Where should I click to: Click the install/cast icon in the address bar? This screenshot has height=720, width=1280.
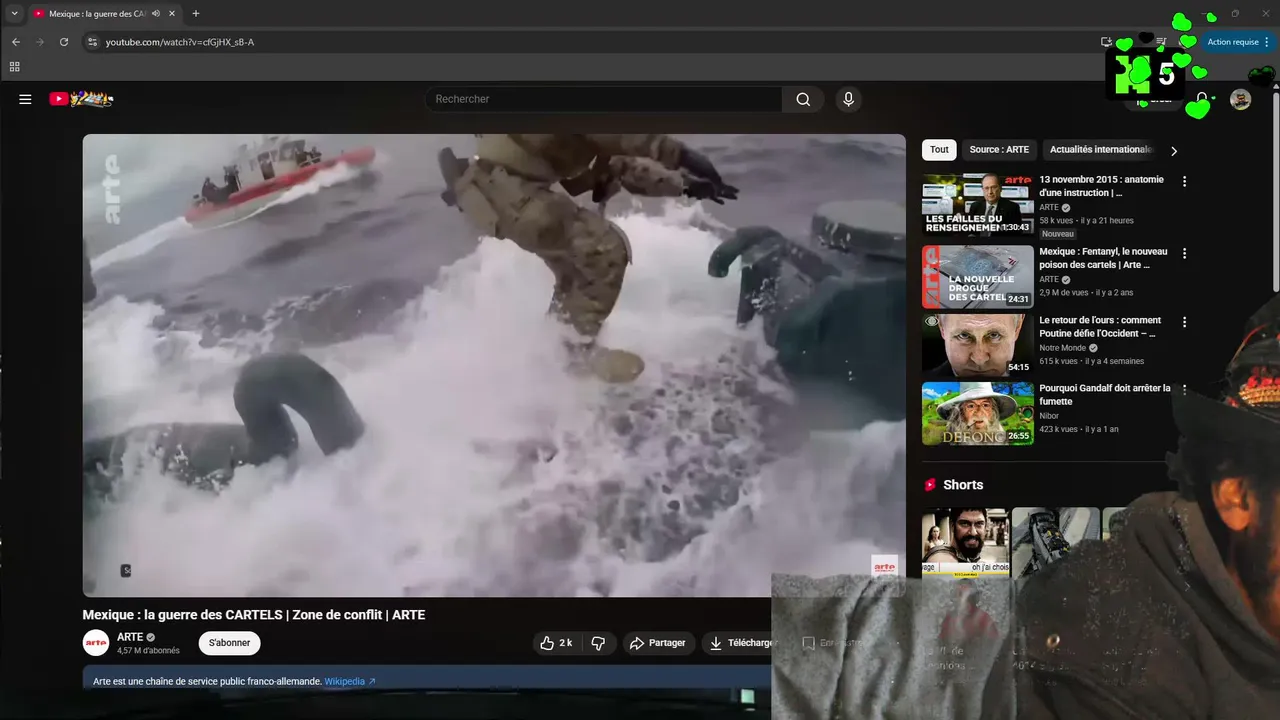1106,42
